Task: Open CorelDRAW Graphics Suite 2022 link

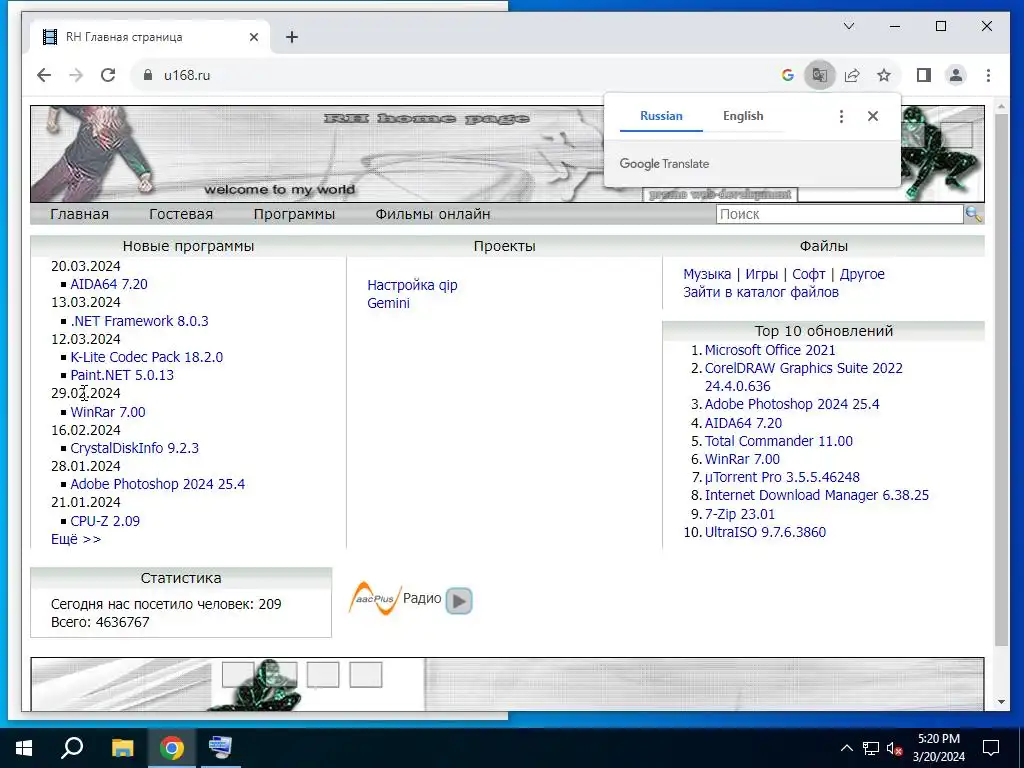Action: point(803,377)
